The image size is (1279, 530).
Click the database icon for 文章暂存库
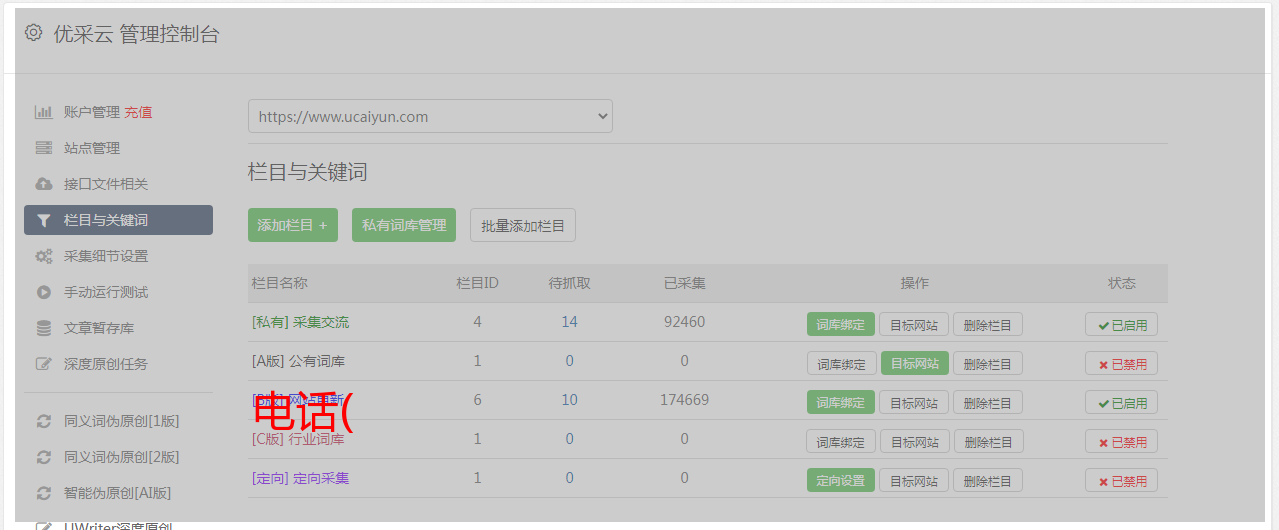click(x=44, y=328)
